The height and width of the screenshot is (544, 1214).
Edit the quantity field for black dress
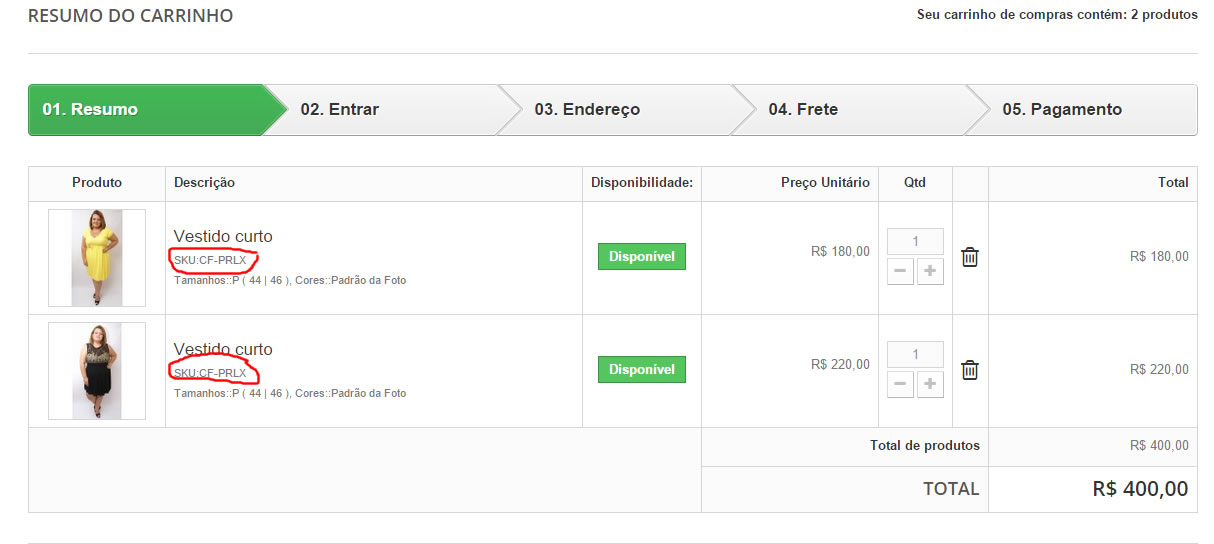(x=915, y=355)
